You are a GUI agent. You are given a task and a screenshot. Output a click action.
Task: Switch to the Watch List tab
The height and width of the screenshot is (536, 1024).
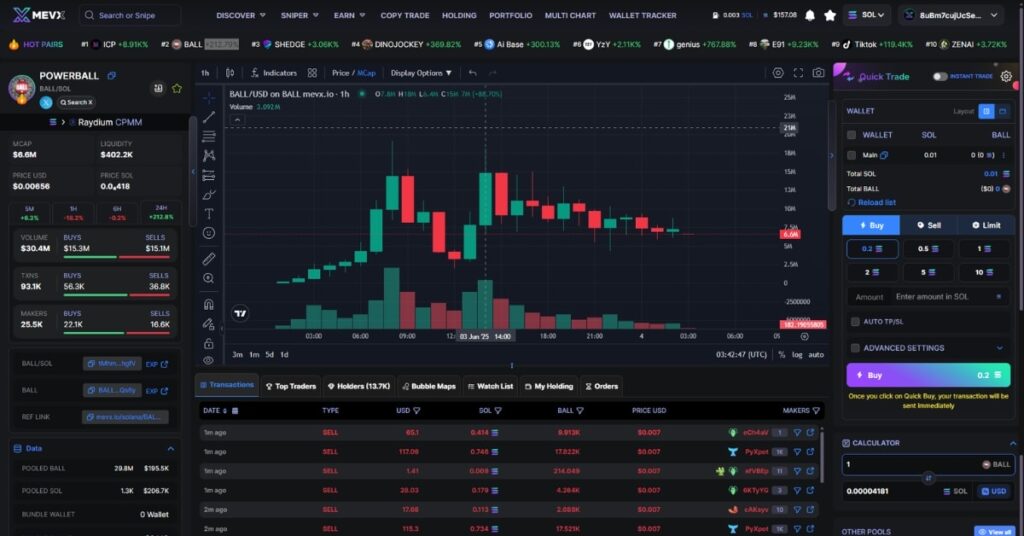pos(490,386)
